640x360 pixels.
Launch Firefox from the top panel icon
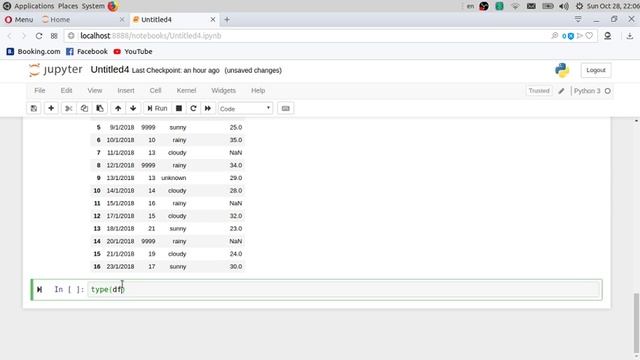tap(113, 6)
